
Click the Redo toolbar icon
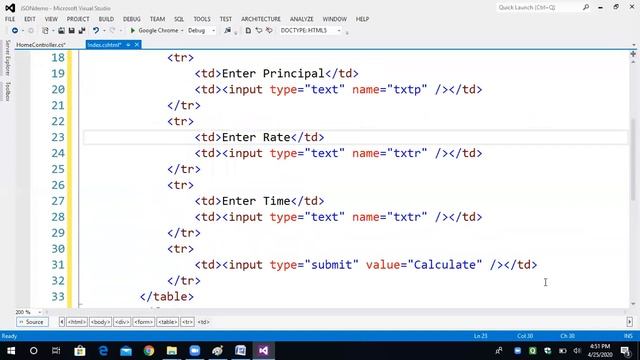coord(112,31)
